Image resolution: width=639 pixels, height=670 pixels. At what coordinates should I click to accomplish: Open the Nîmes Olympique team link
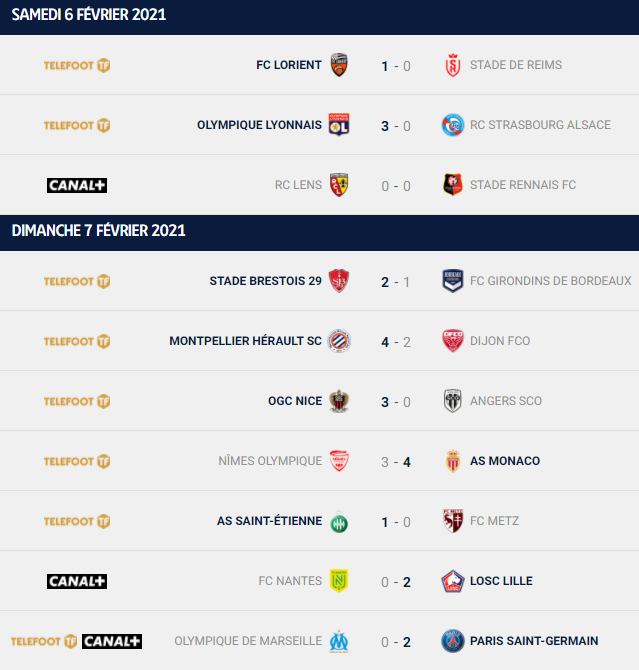pos(270,461)
